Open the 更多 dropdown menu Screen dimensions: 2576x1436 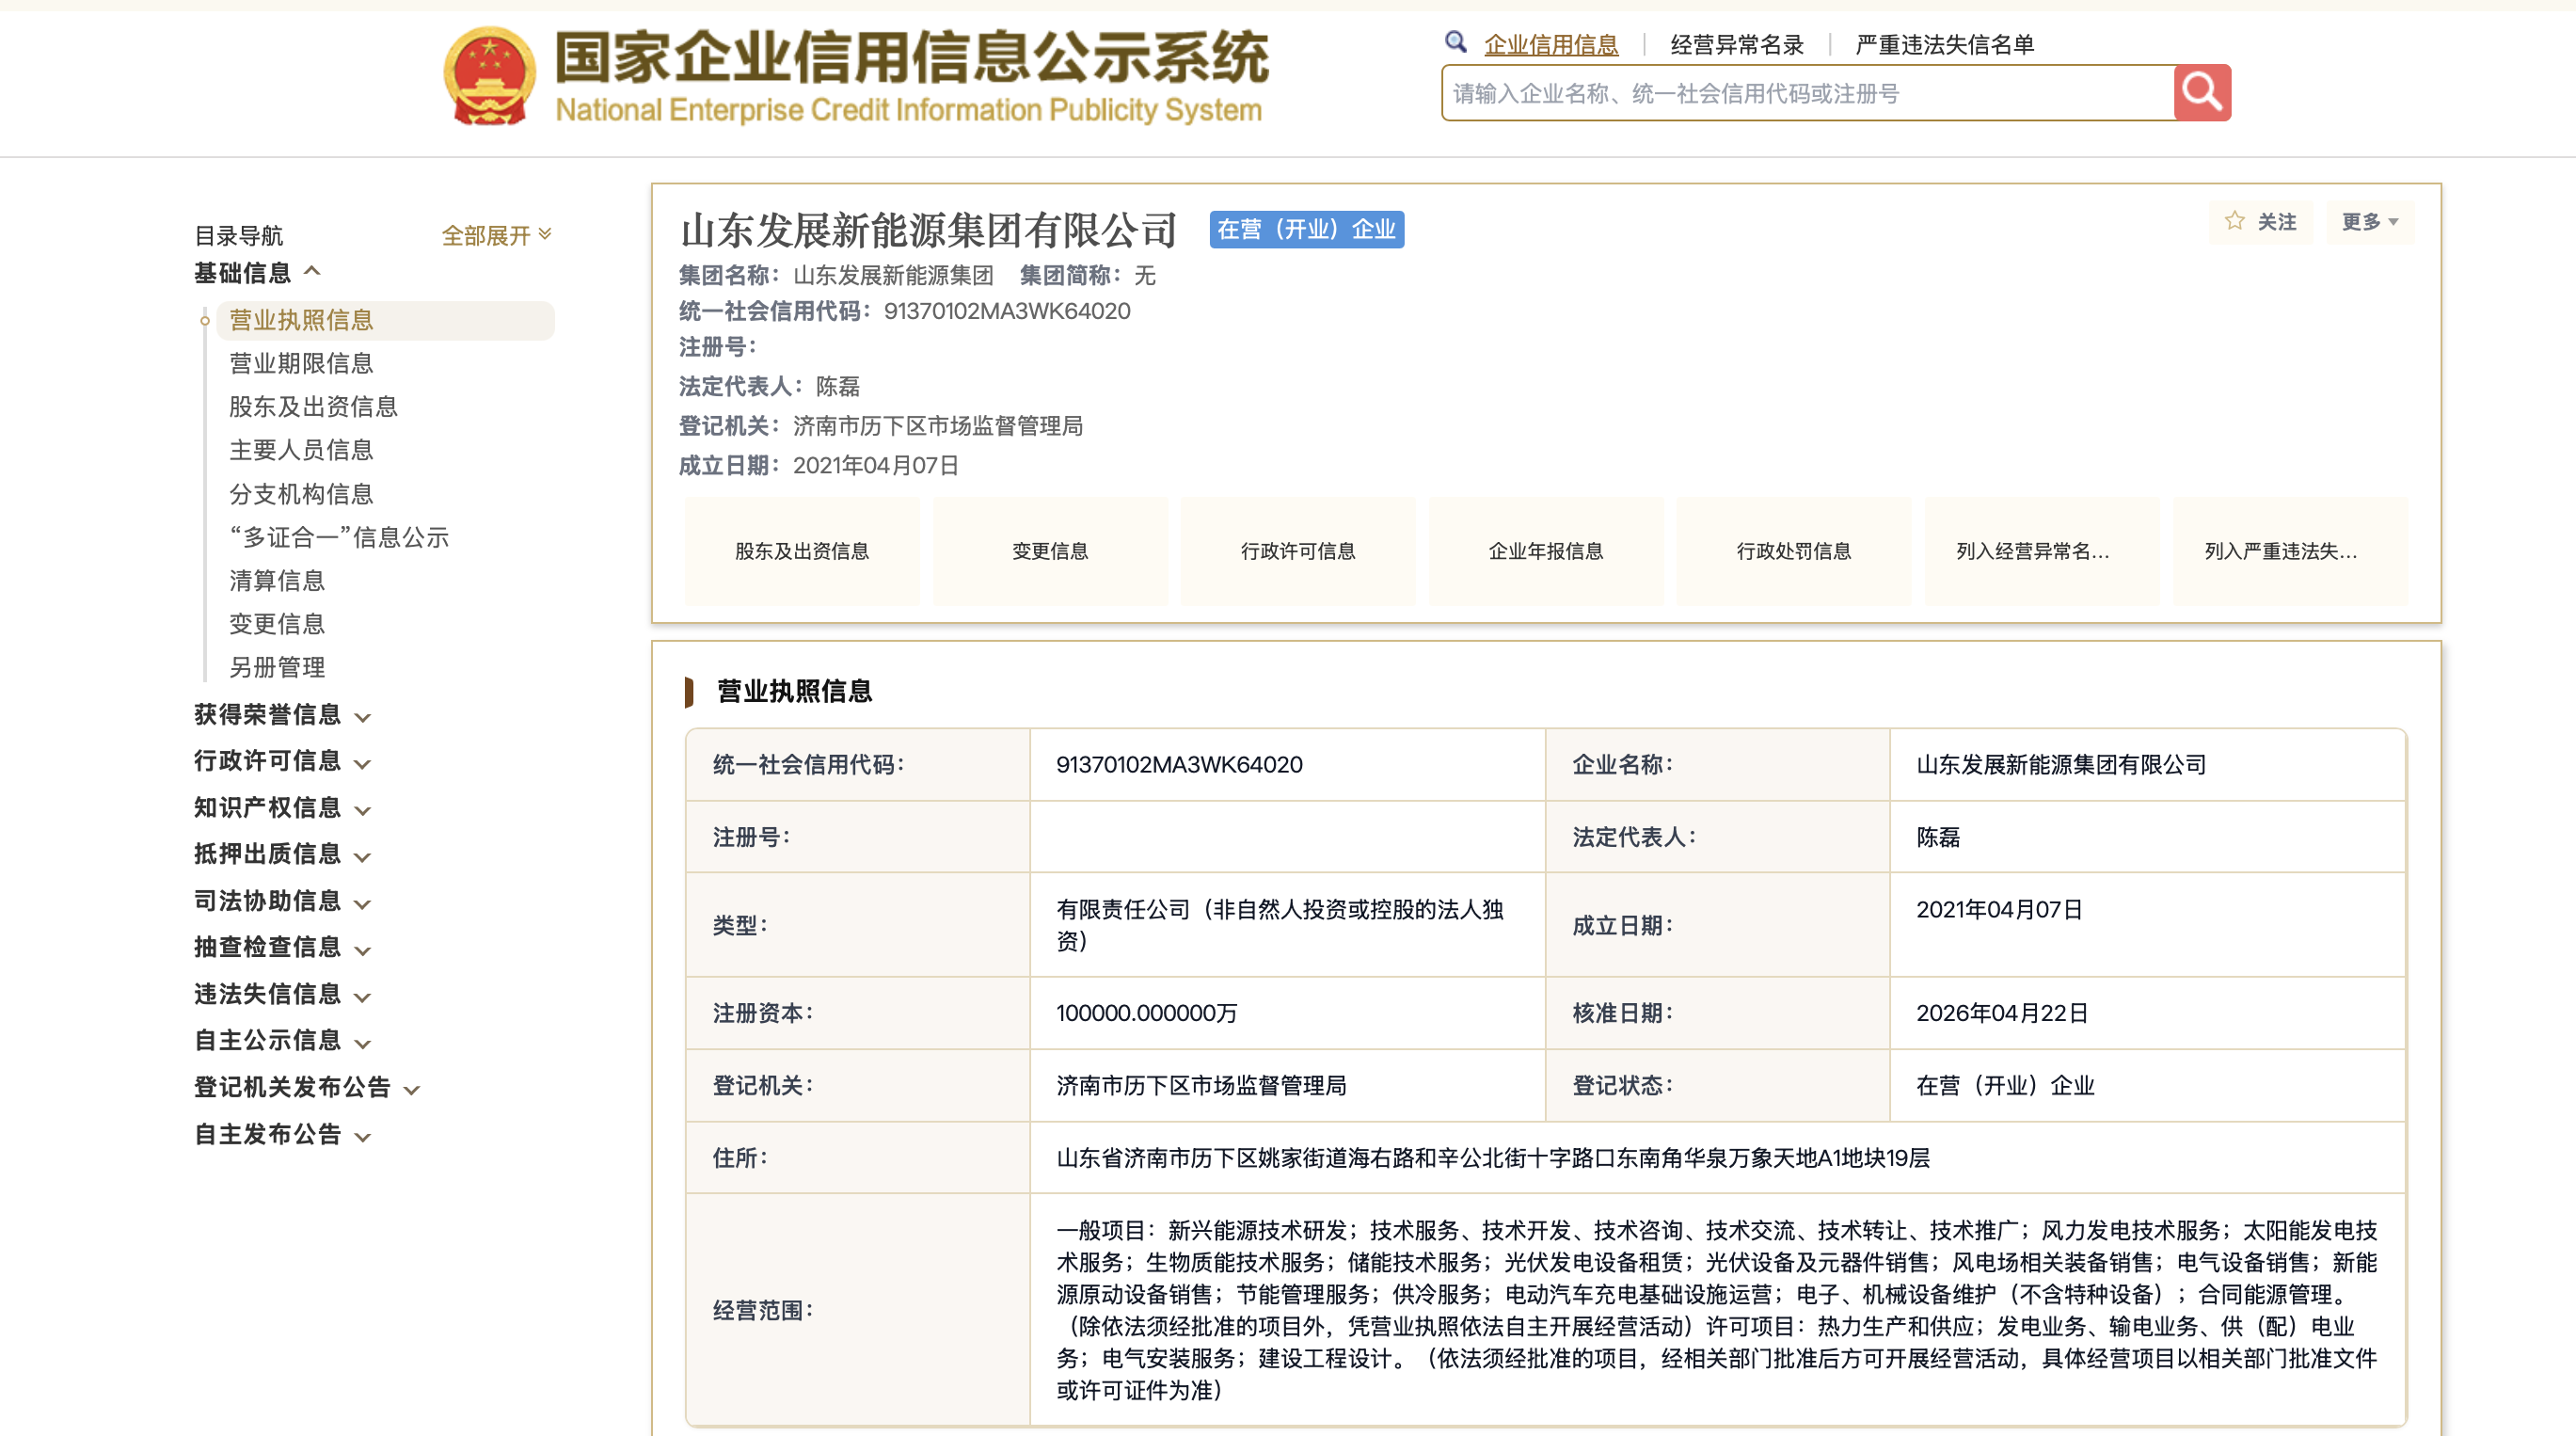[x=2368, y=222]
